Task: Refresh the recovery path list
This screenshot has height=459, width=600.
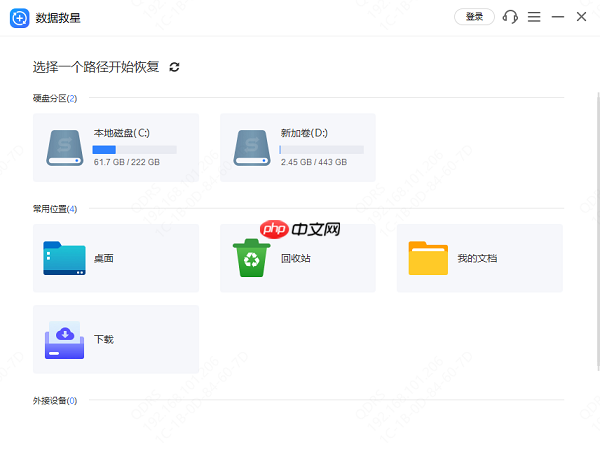Action: (175, 67)
